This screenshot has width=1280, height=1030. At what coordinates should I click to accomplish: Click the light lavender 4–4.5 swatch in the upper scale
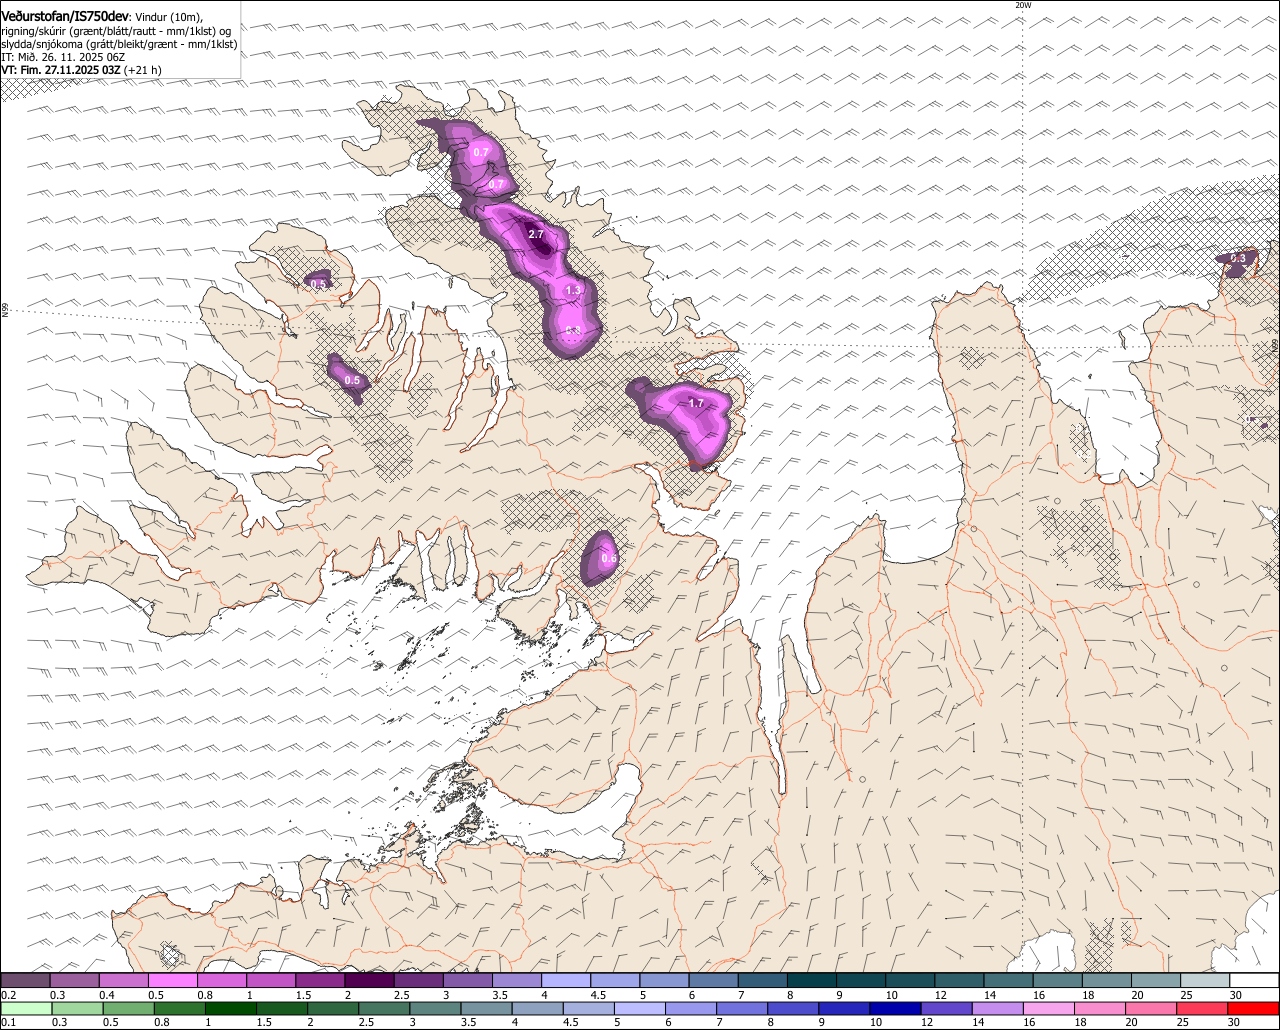click(x=566, y=981)
